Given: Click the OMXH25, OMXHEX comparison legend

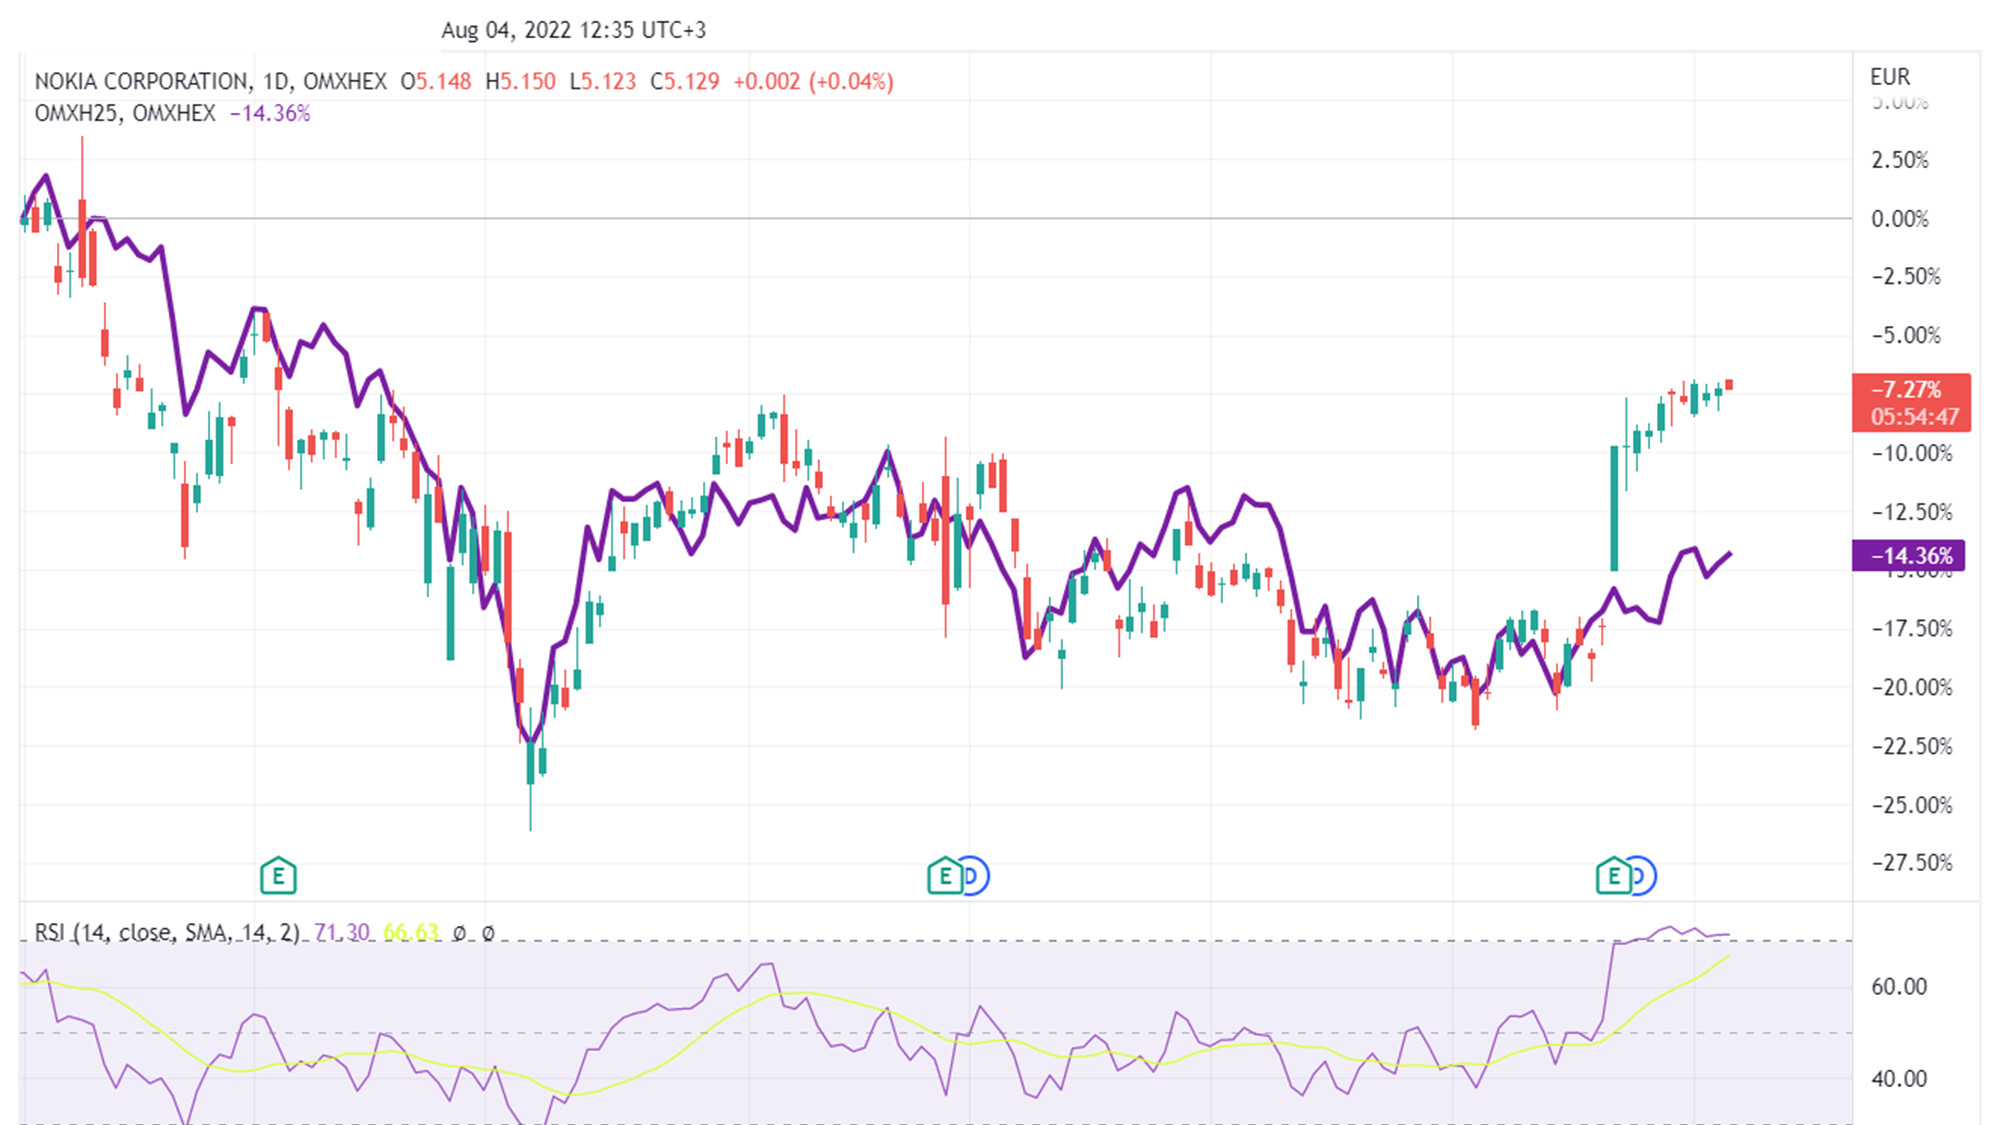Looking at the screenshot, I should tap(125, 113).
